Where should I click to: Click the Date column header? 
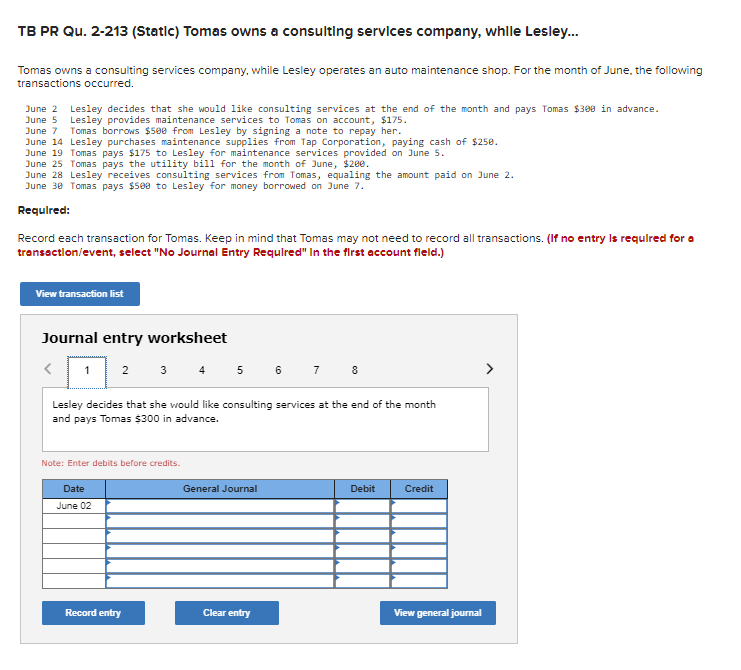(74, 489)
